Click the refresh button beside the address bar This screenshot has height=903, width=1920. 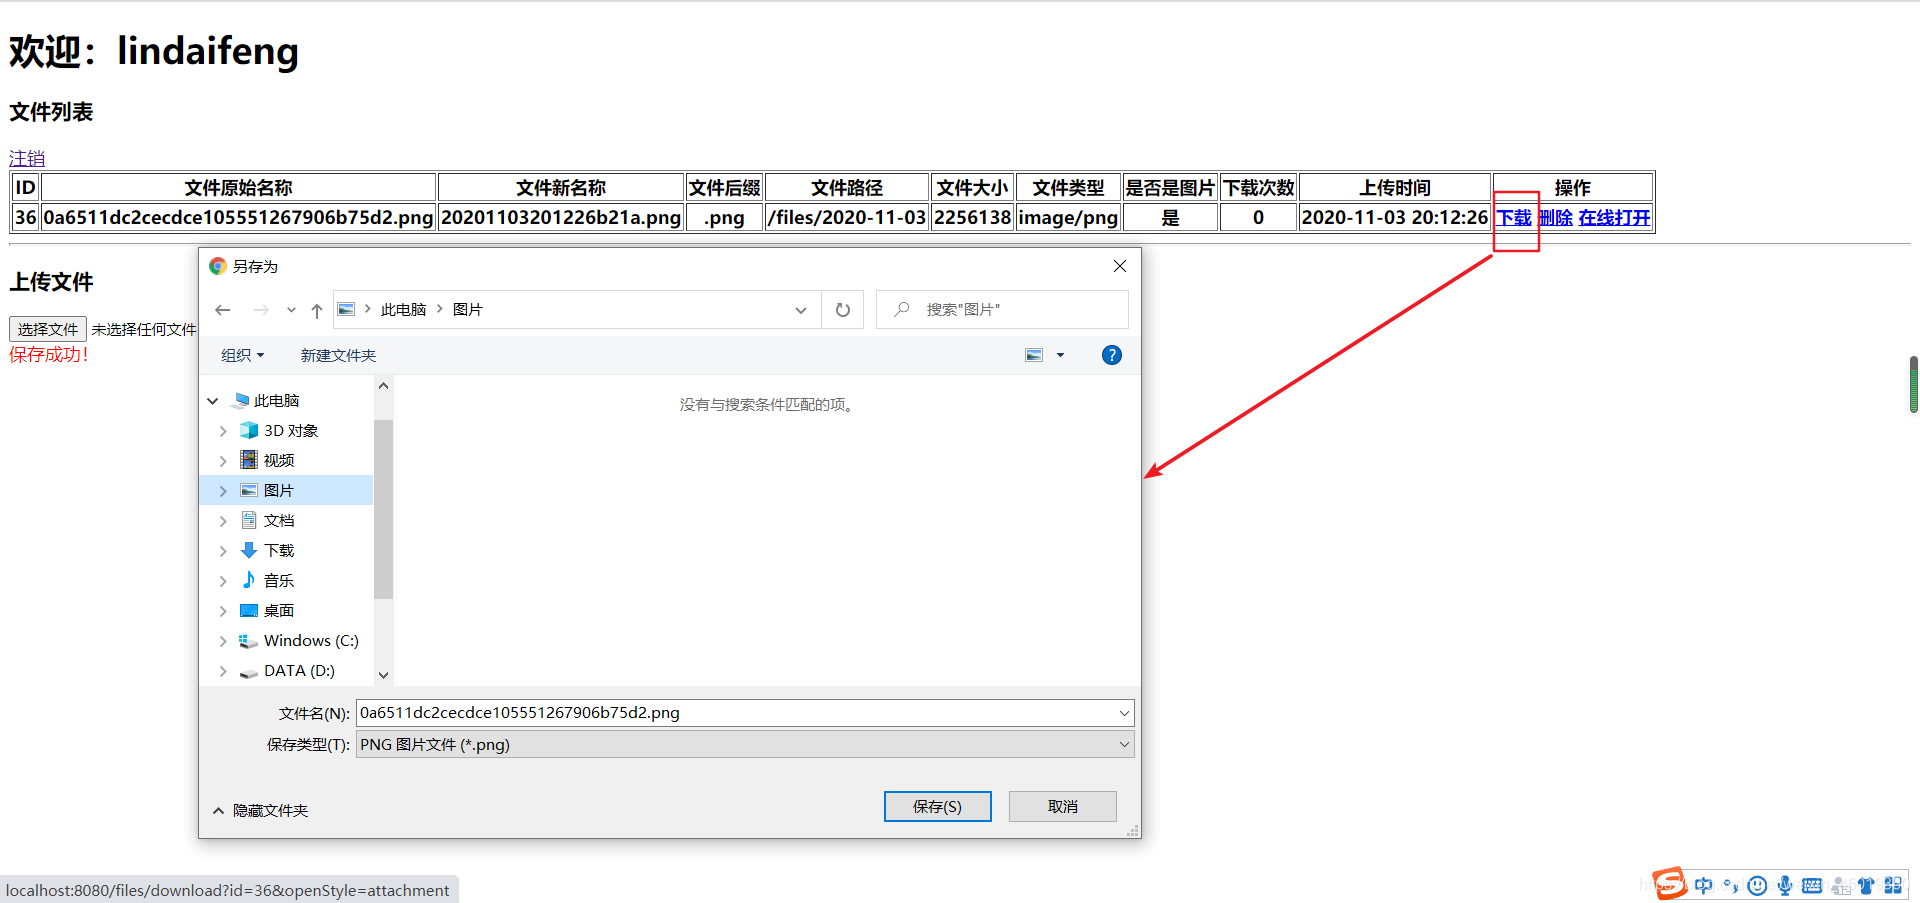coord(843,310)
